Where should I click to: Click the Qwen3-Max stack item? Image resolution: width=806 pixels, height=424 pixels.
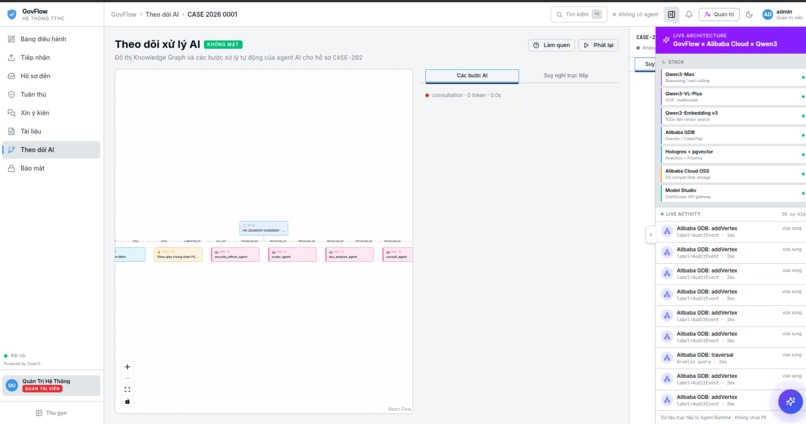coord(733,78)
